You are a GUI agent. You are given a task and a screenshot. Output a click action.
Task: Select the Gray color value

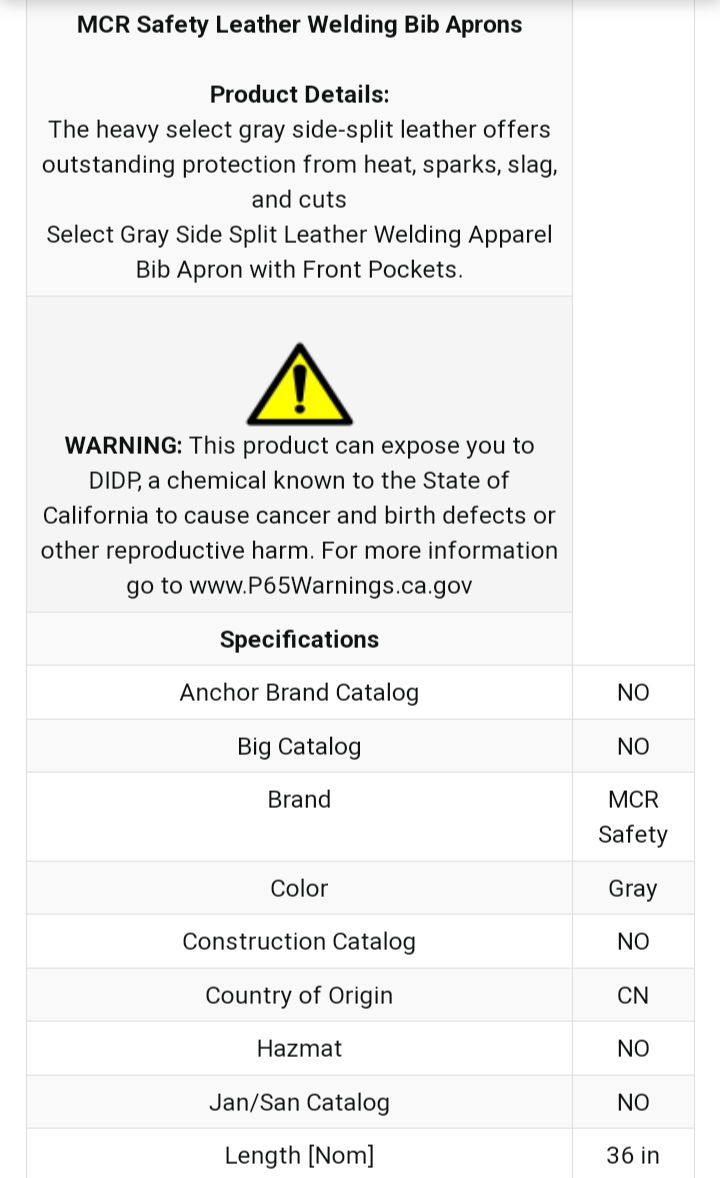633,889
